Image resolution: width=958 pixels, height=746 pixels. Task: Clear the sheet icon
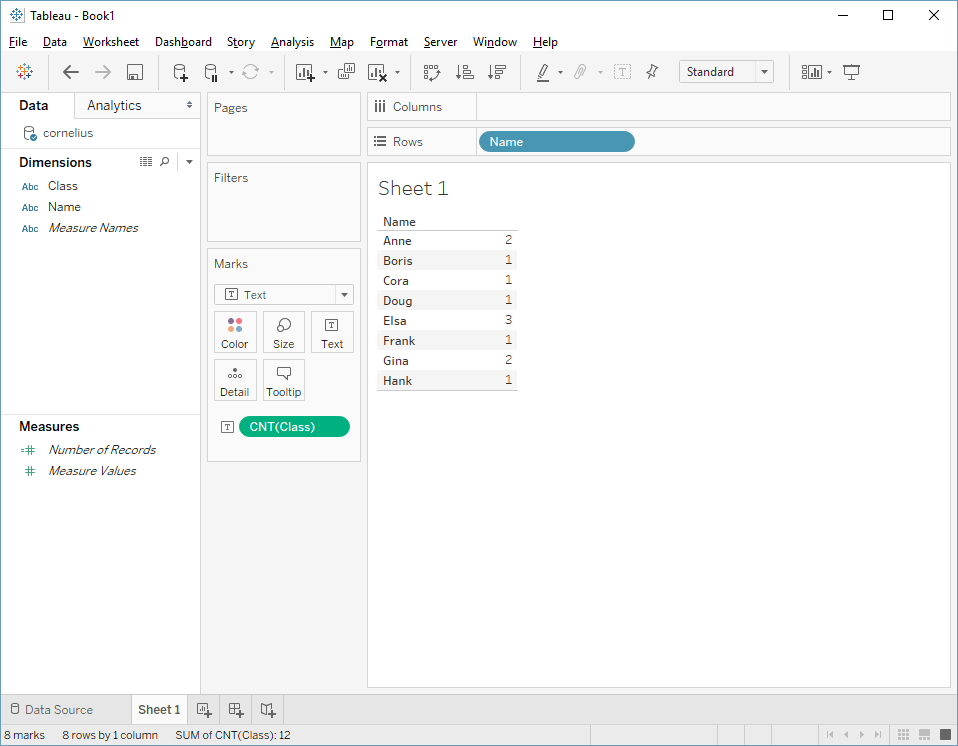[x=377, y=72]
